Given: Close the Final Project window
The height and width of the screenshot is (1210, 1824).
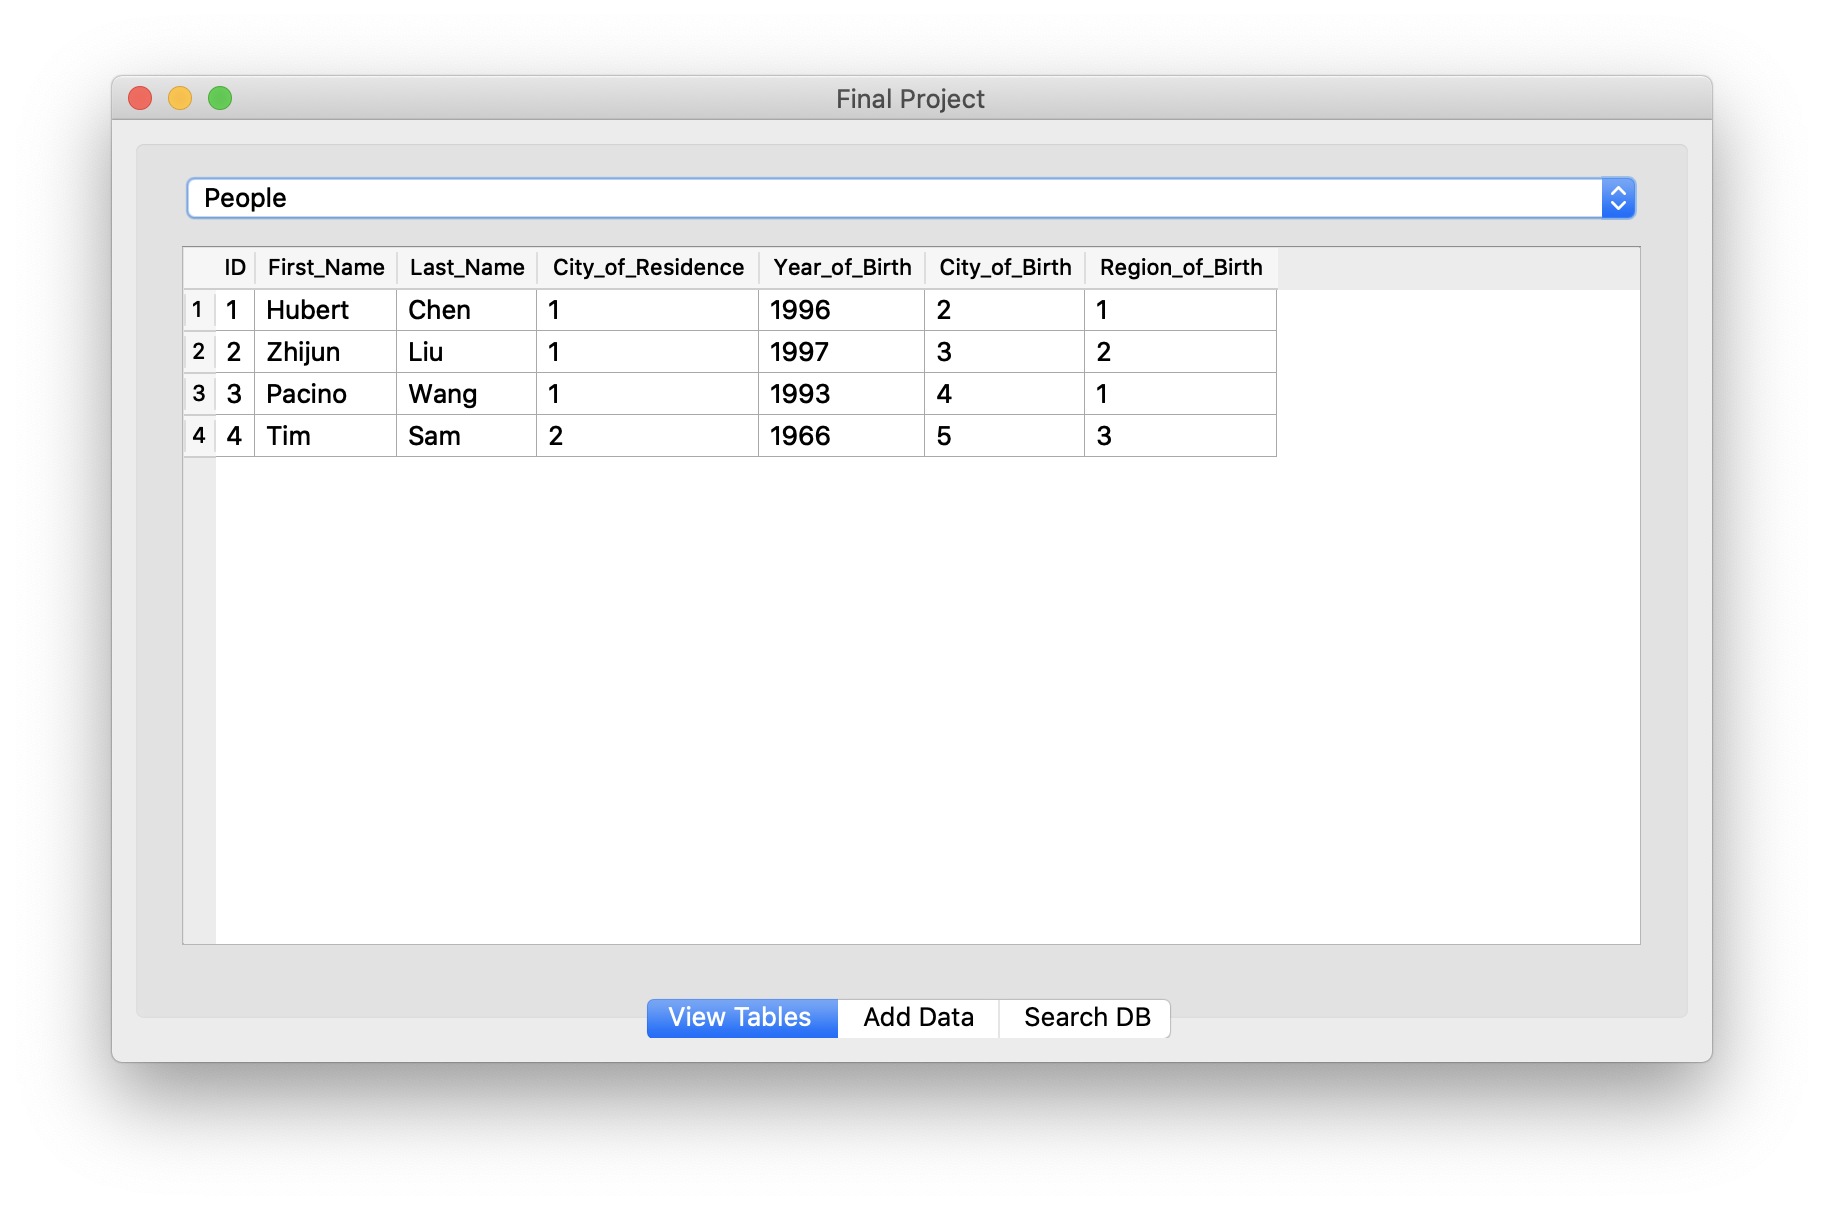Looking at the screenshot, I should (x=140, y=98).
